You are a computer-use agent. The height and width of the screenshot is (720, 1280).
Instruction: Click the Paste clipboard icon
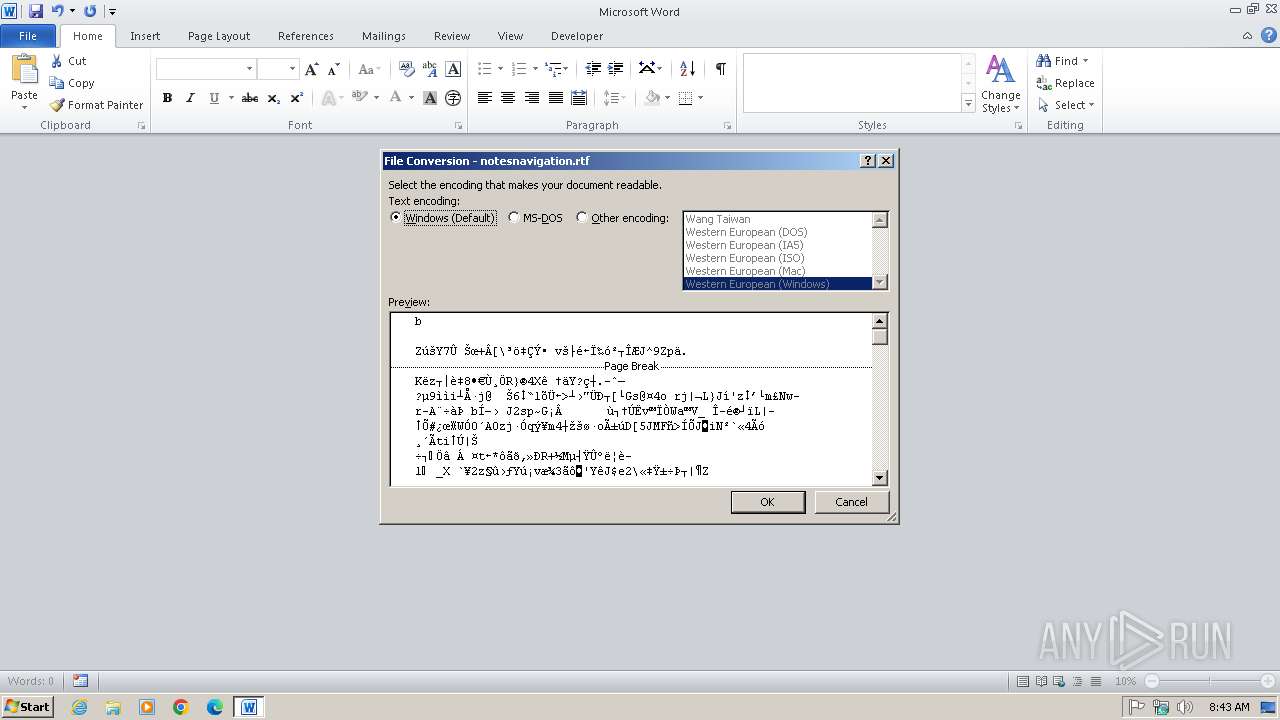pyautogui.click(x=24, y=70)
